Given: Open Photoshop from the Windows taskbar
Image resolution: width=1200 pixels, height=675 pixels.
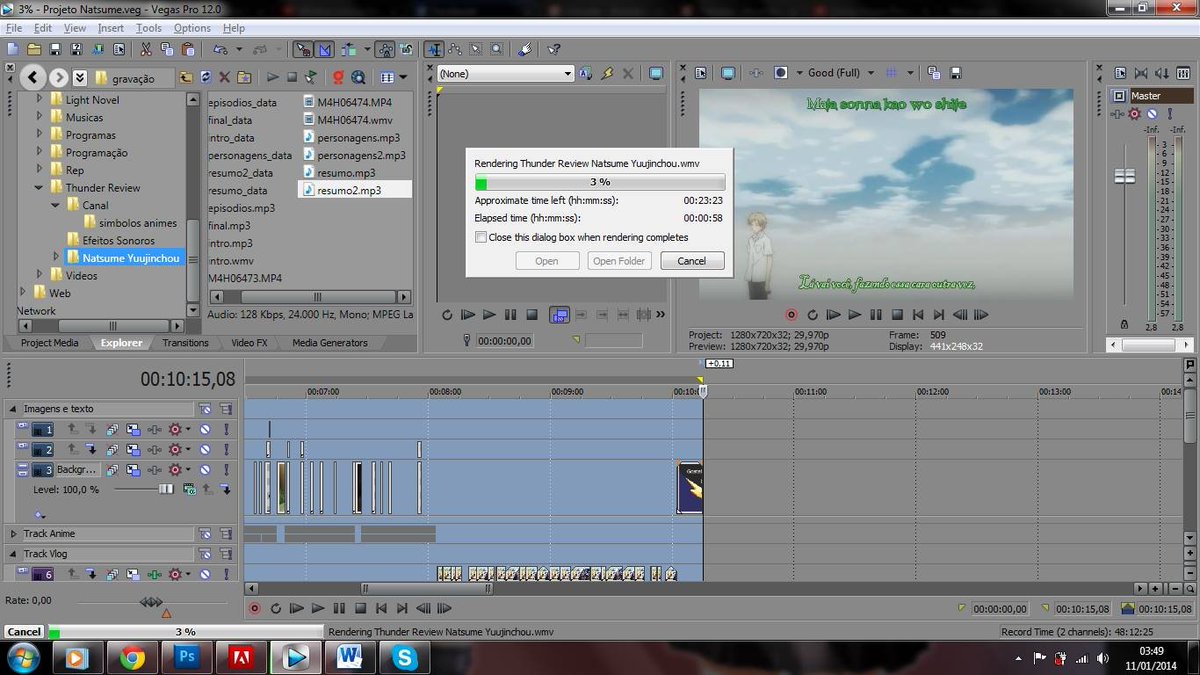Looking at the screenshot, I should 186,657.
